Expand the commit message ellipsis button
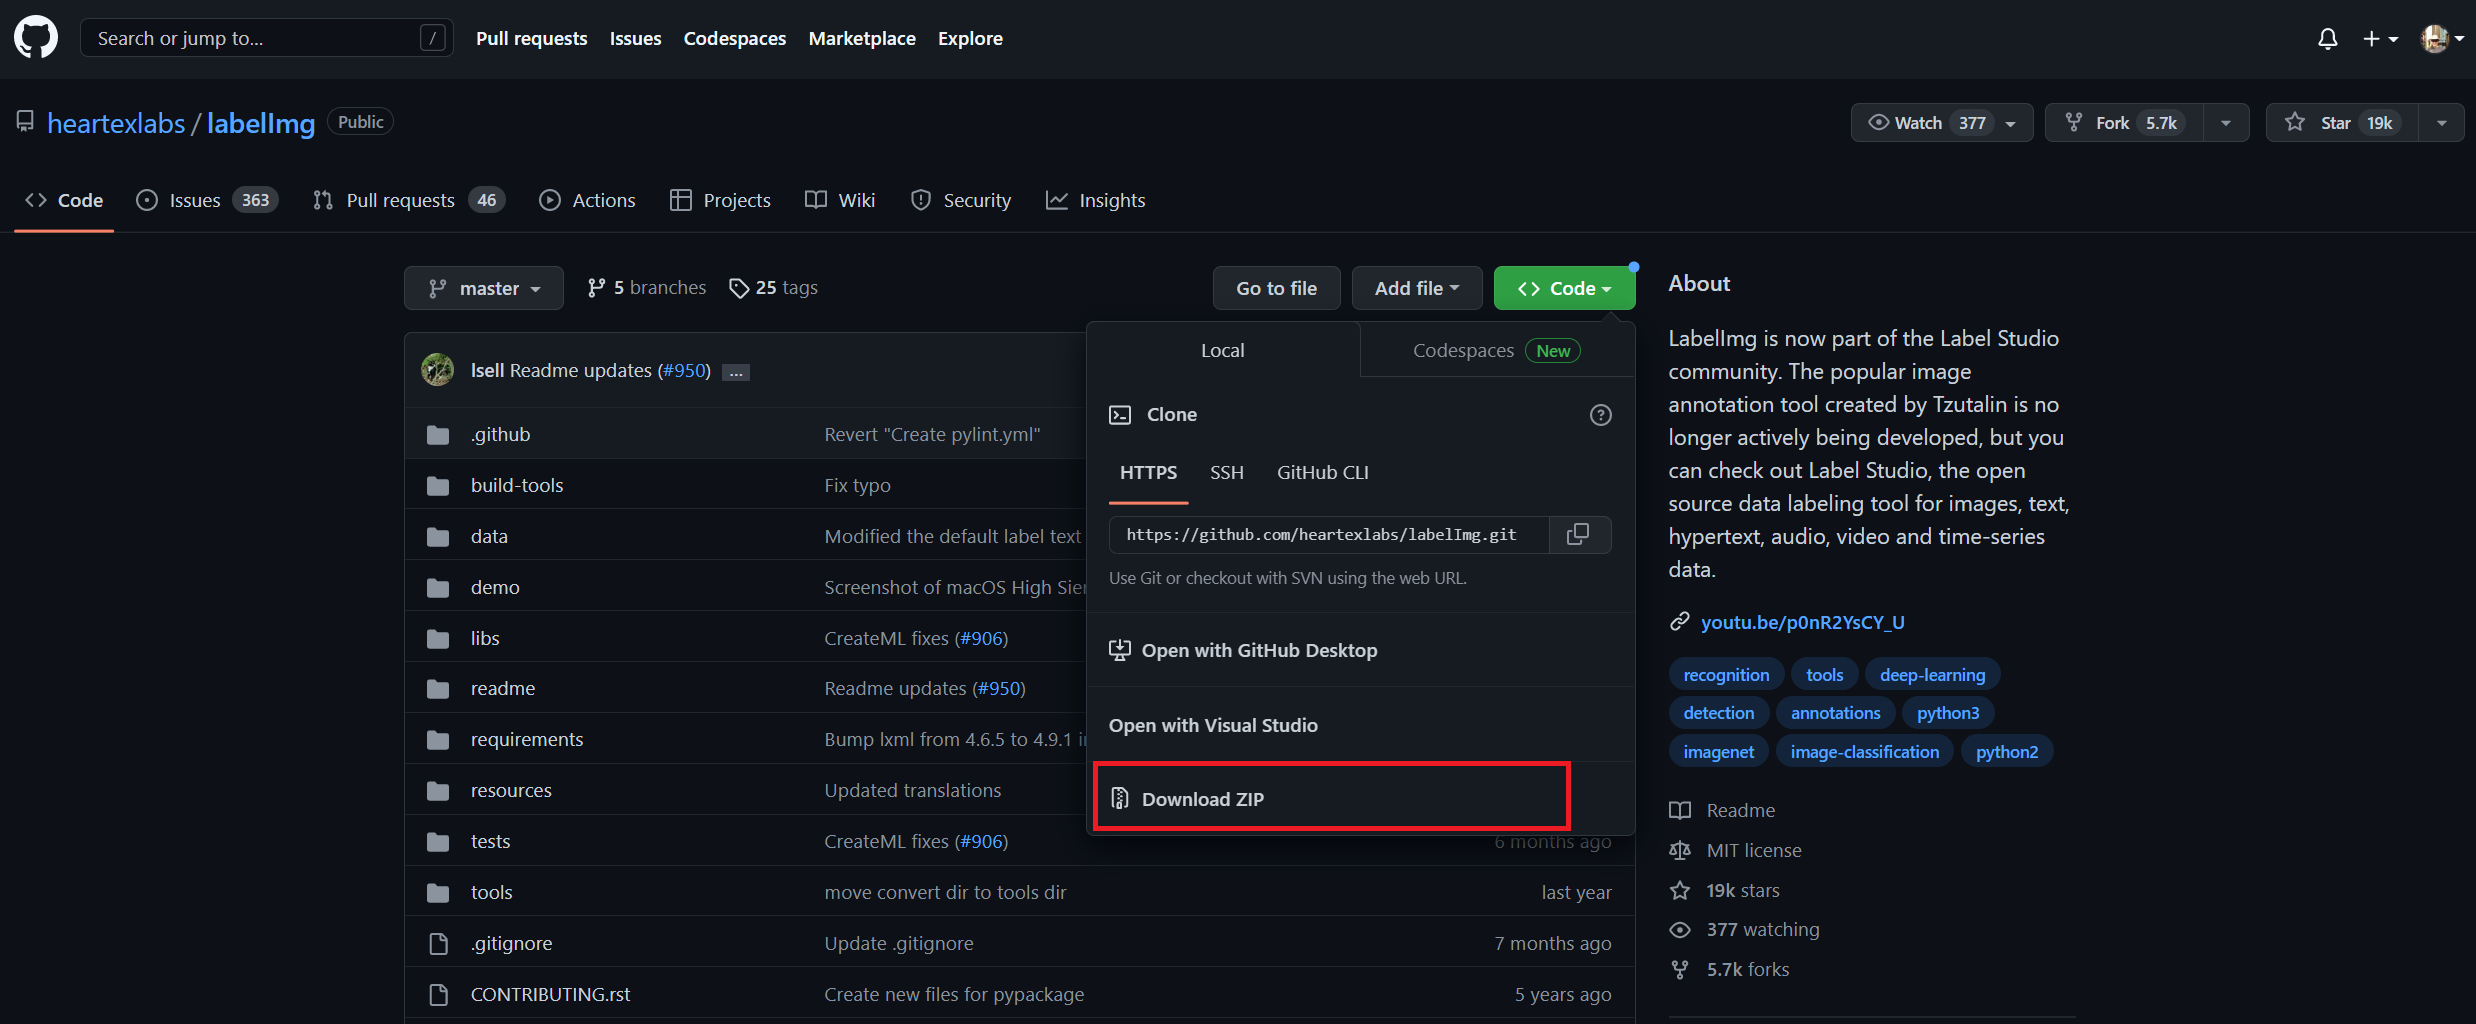The width and height of the screenshot is (2476, 1024). (736, 372)
